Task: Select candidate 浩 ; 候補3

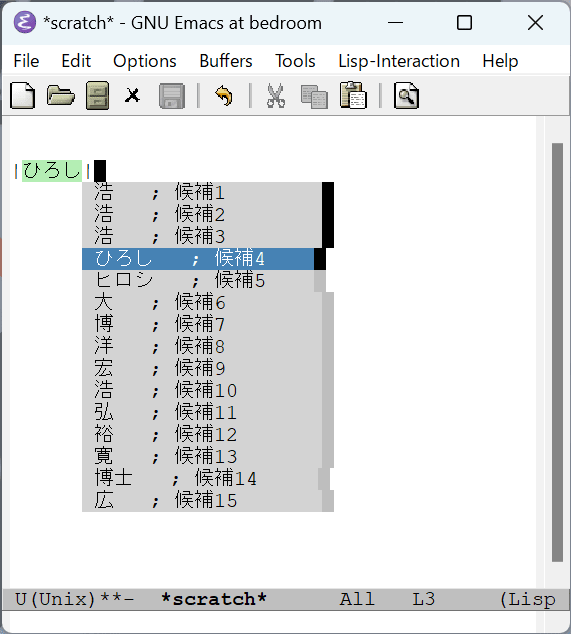Action: tap(202, 237)
